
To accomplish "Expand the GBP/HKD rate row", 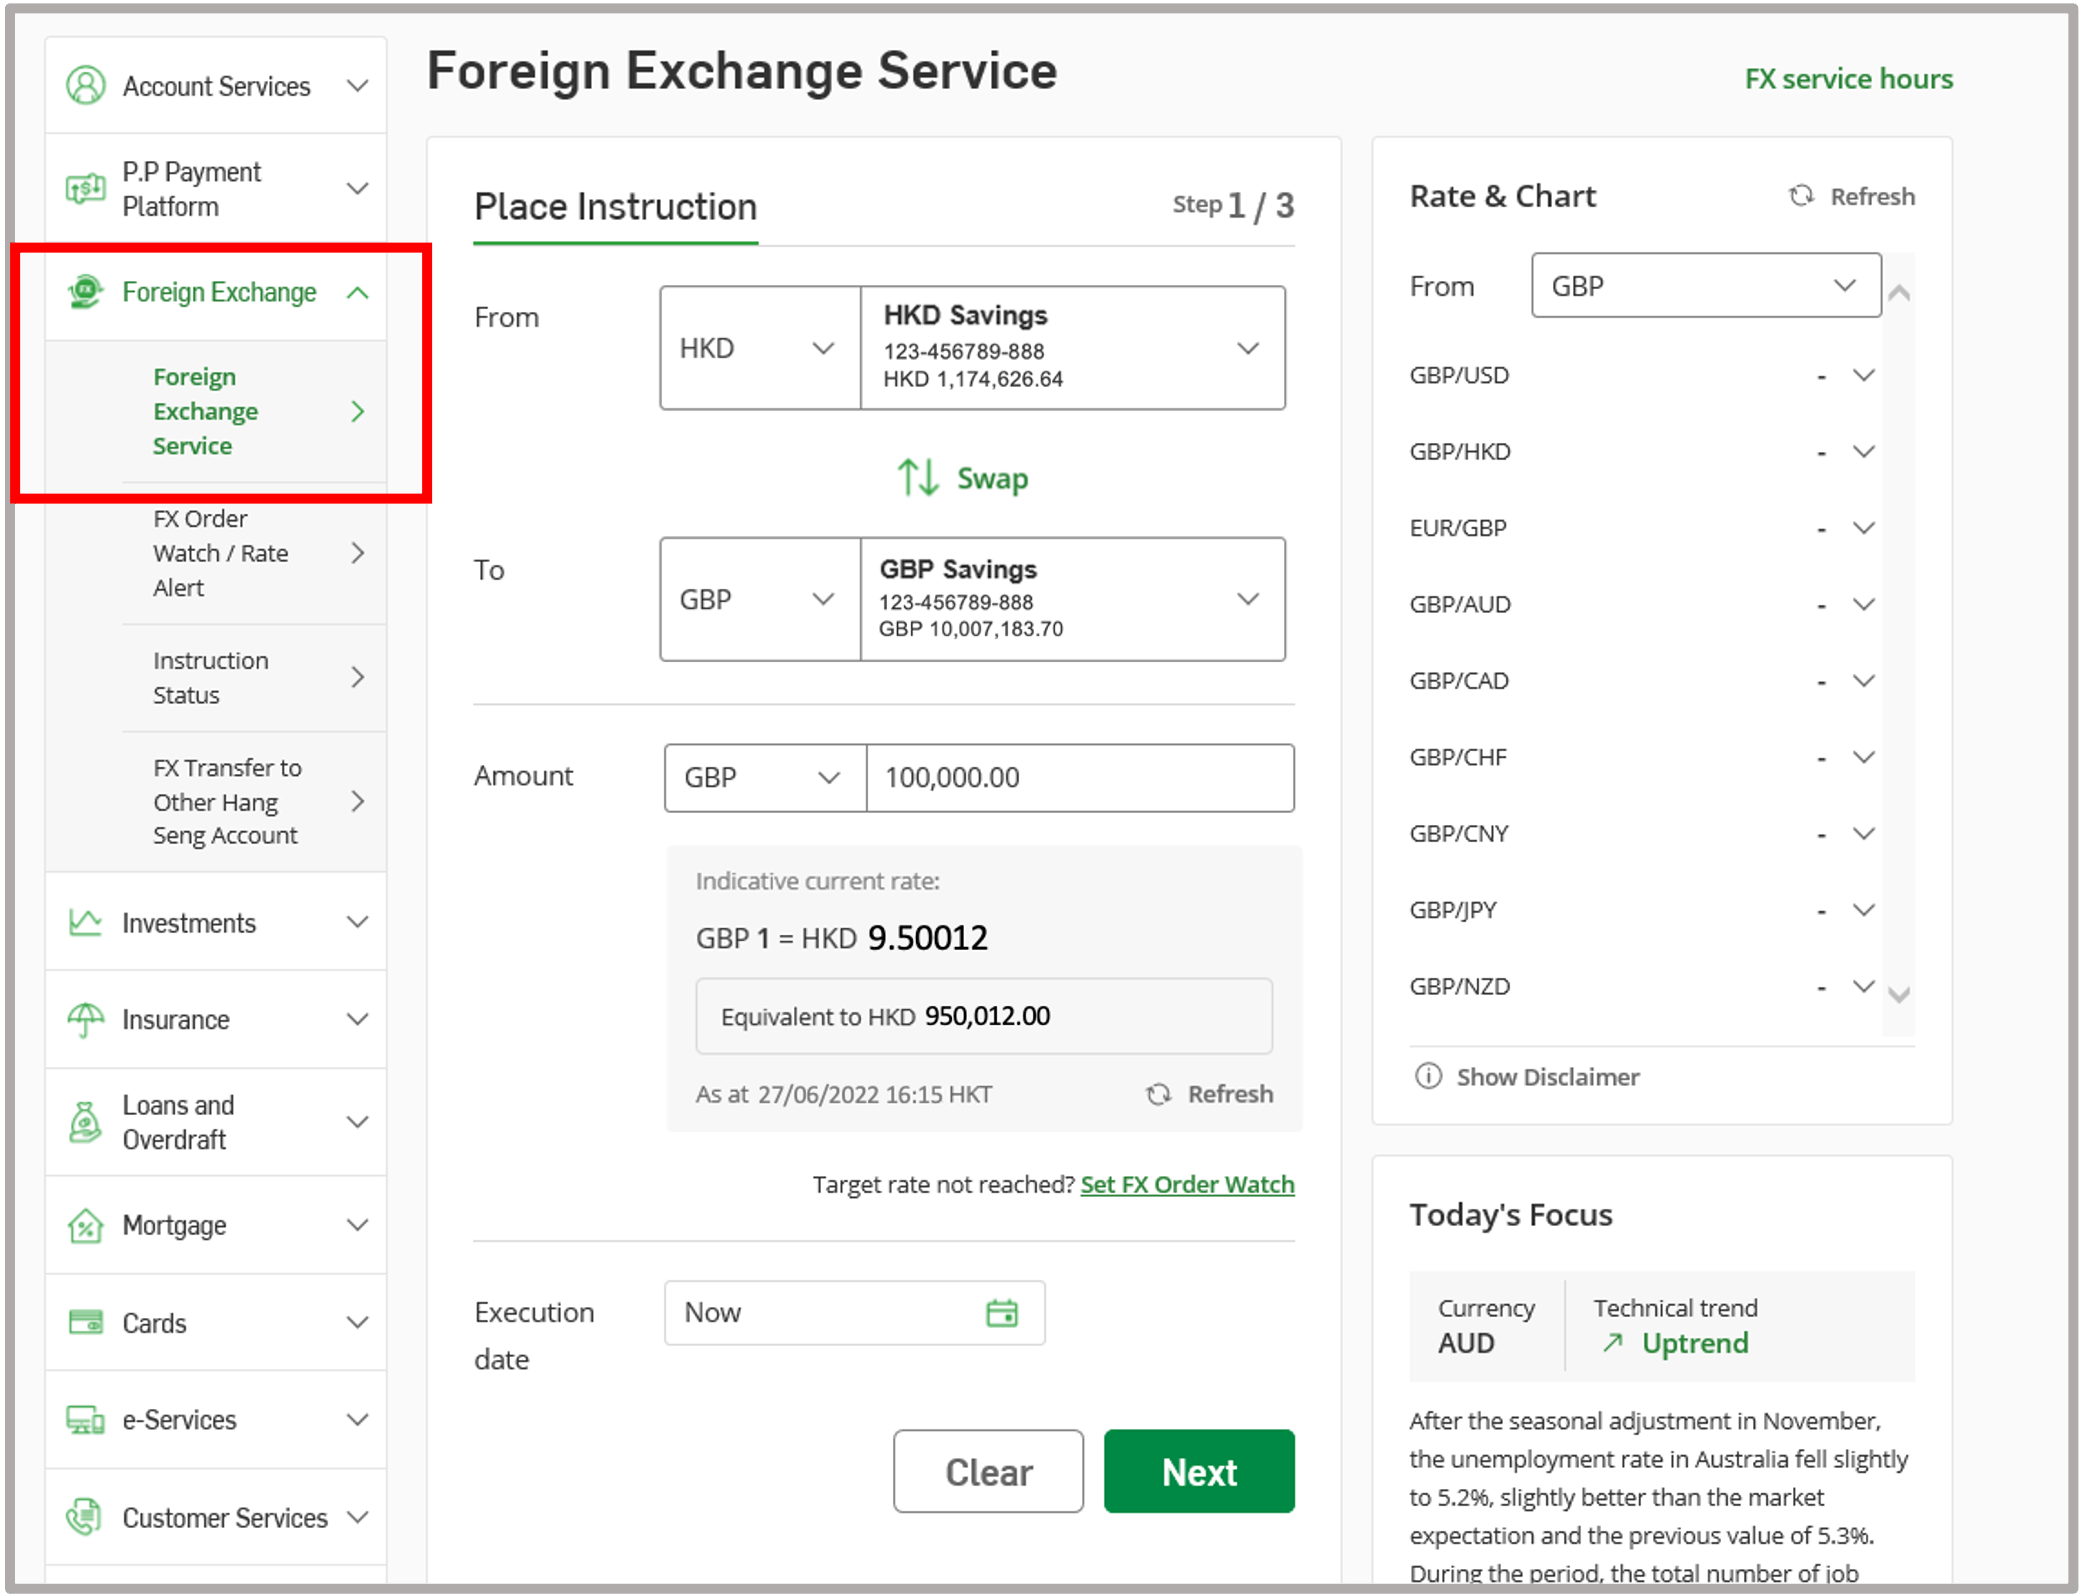I will click(x=1863, y=451).
